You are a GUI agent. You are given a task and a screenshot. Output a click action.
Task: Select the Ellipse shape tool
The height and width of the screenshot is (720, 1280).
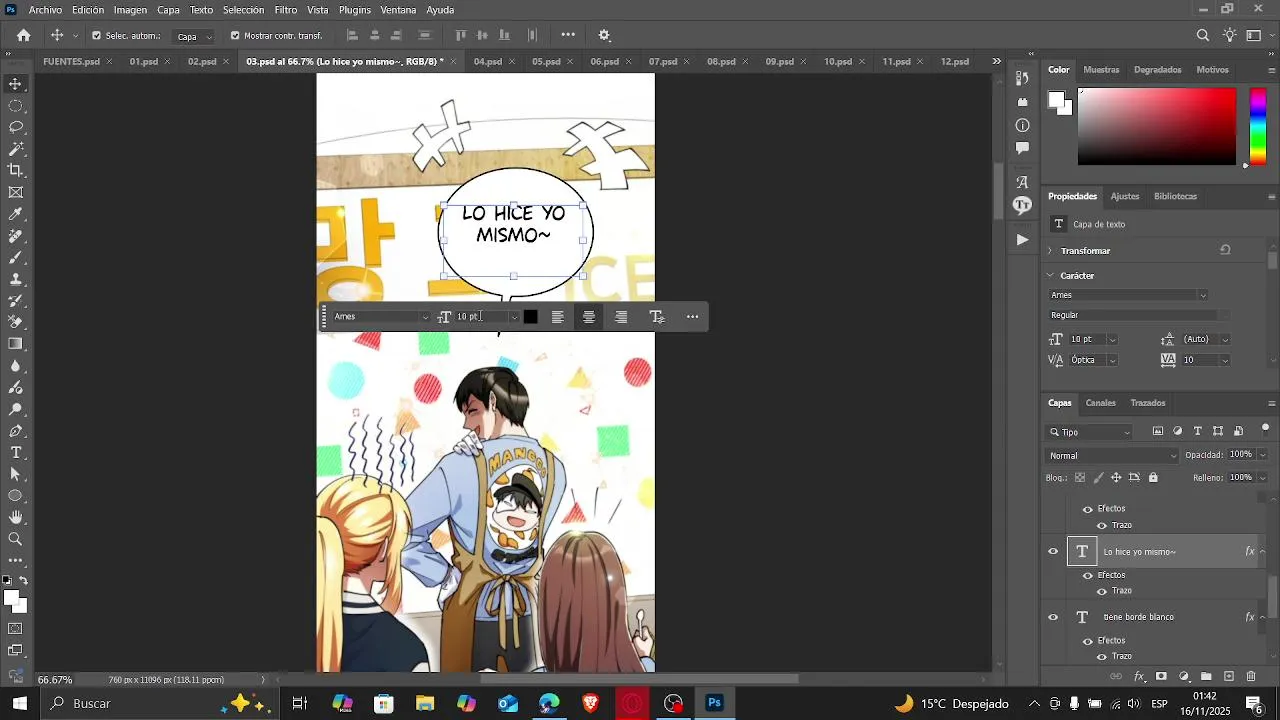pyautogui.click(x=16, y=496)
